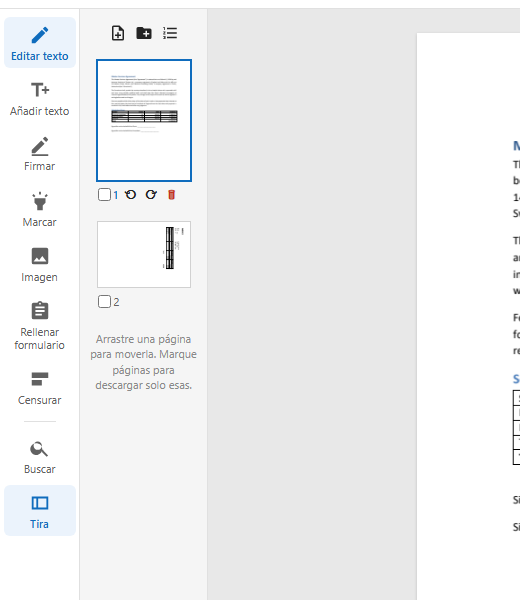Activate the Marcar highlighter tool
The width and height of the screenshot is (520, 600).
pos(40,209)
